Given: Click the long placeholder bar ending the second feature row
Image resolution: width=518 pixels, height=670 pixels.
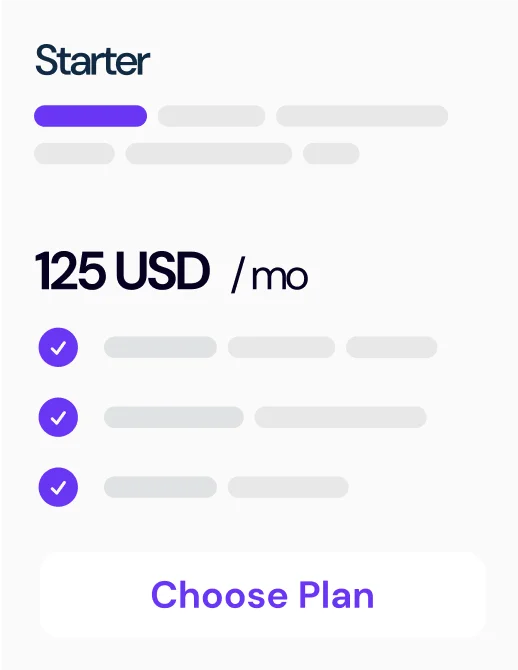Looking at the screenshot, I should [x=341, y=417].
